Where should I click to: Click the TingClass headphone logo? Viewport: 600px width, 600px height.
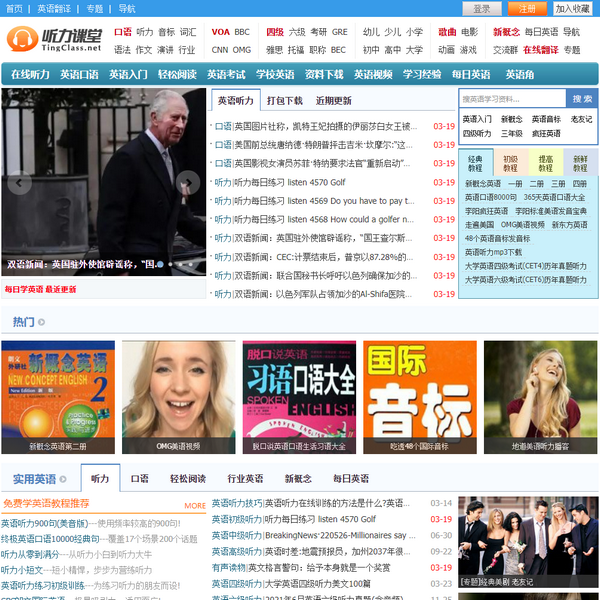coord(54,40)
